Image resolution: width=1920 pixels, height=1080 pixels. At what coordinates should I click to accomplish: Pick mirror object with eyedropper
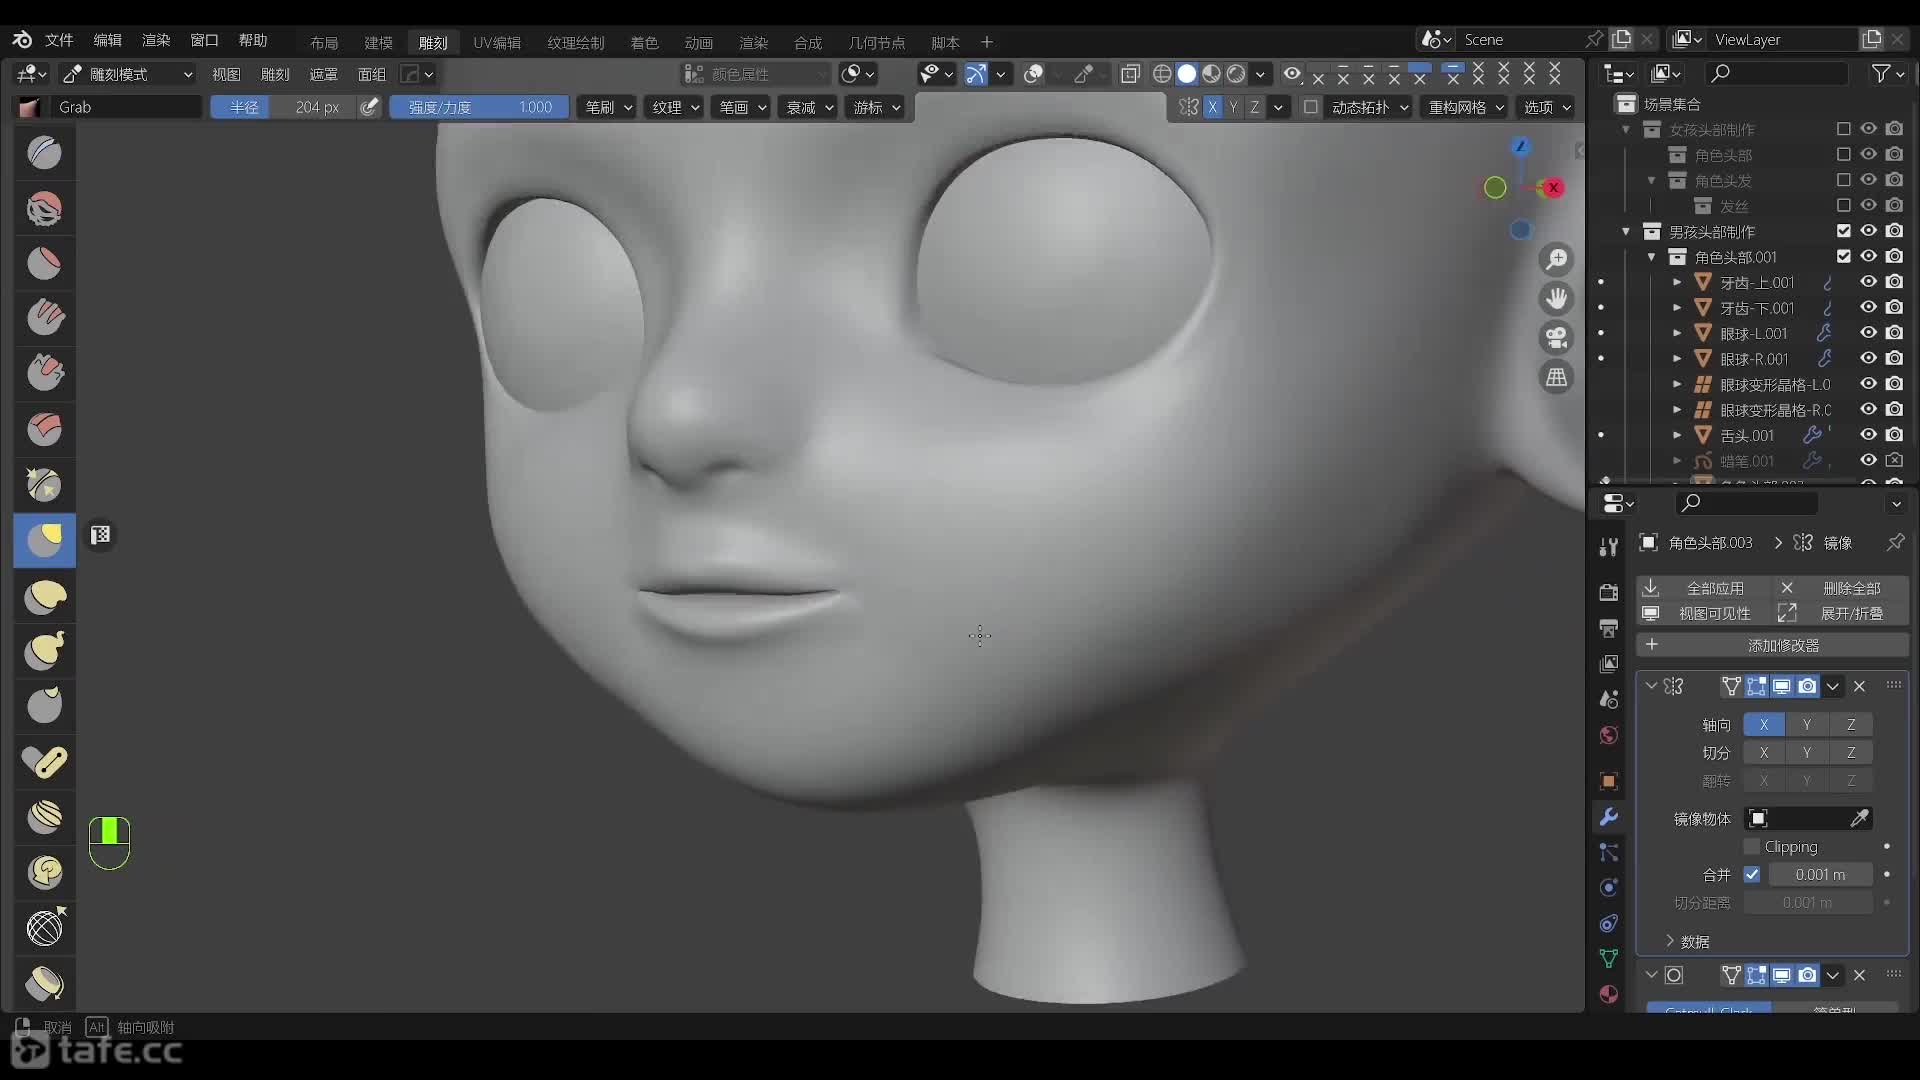click(x=1859, y=818)
